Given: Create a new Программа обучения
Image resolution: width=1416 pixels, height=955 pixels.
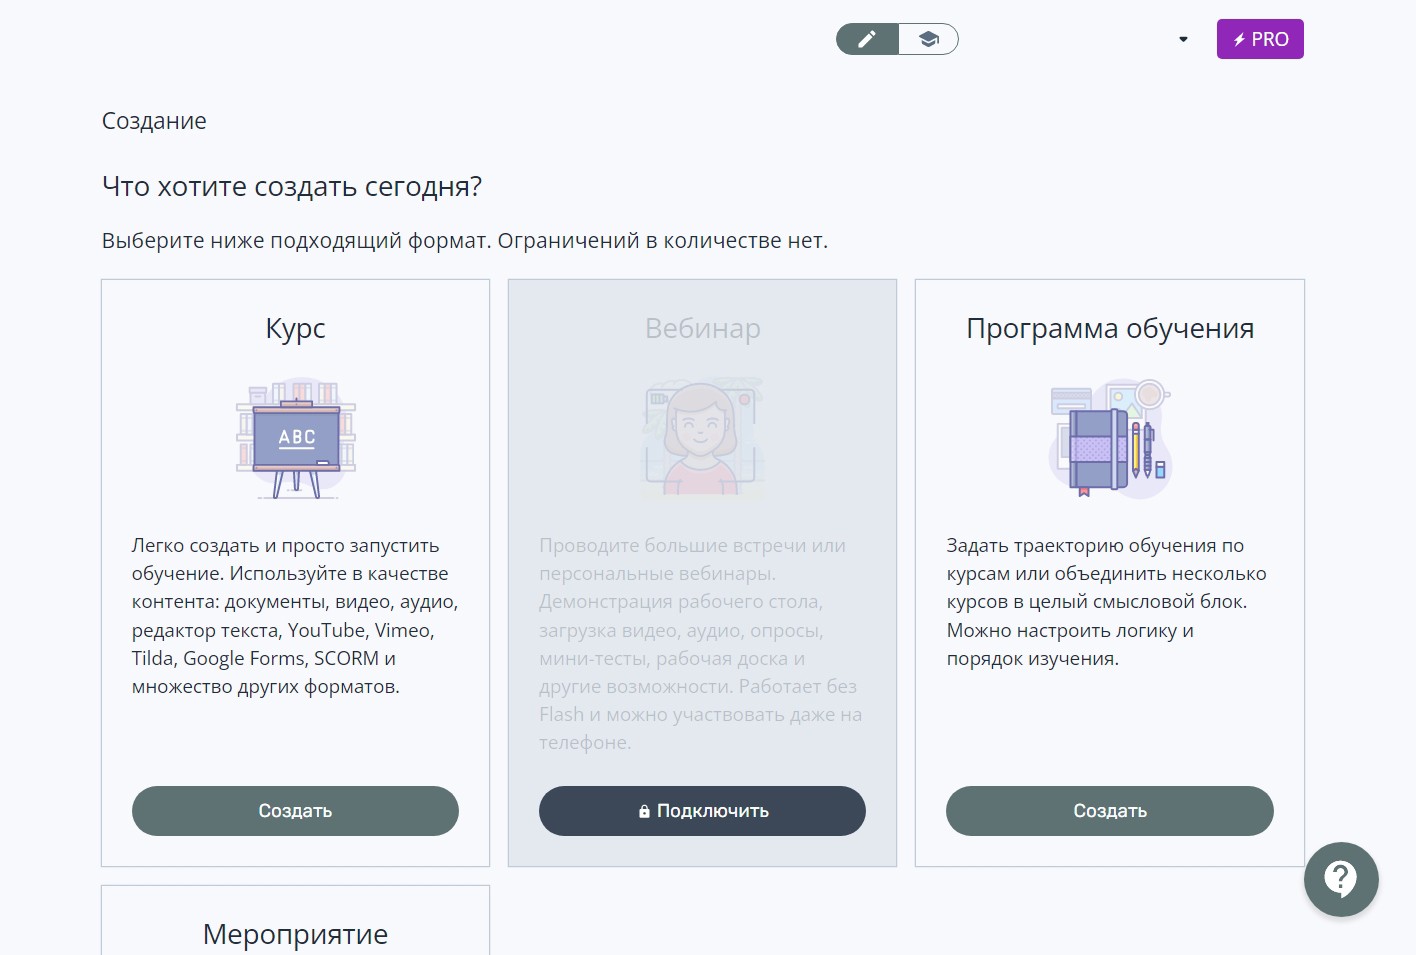Looking at the screenshot, I should (1110, 811).
